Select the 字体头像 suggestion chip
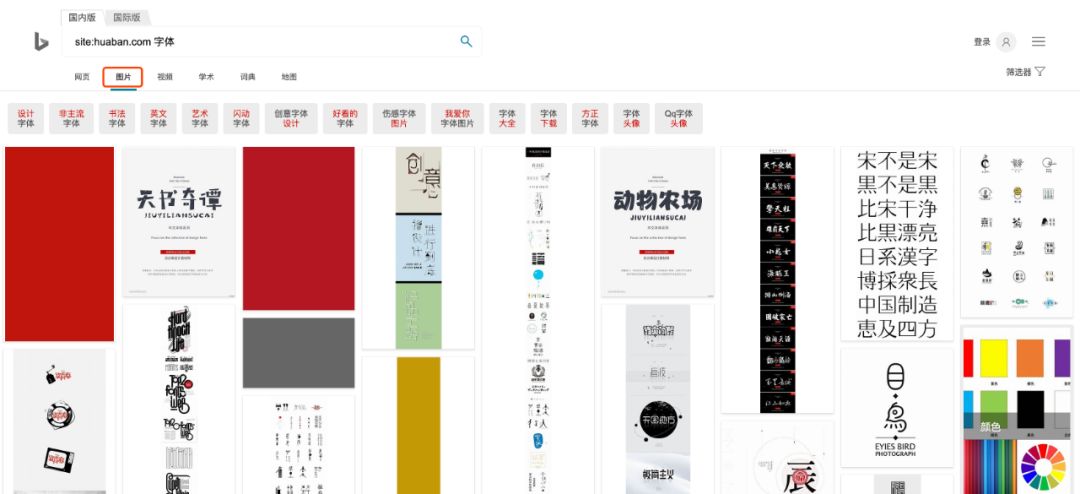Viewport: 1080px width, 494px height. [632, 119]
